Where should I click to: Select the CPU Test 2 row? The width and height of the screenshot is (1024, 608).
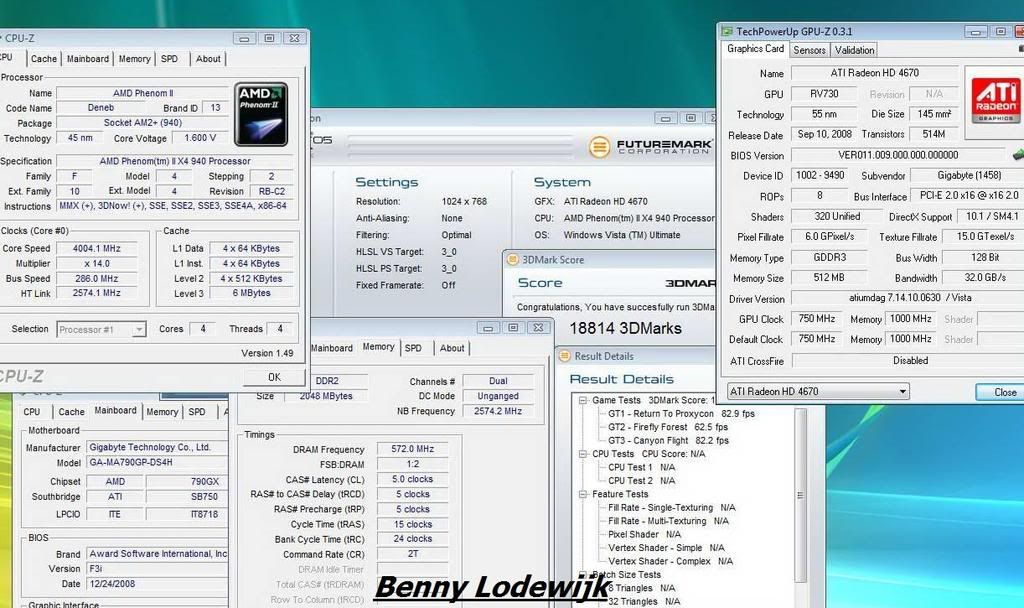[641, 481]
